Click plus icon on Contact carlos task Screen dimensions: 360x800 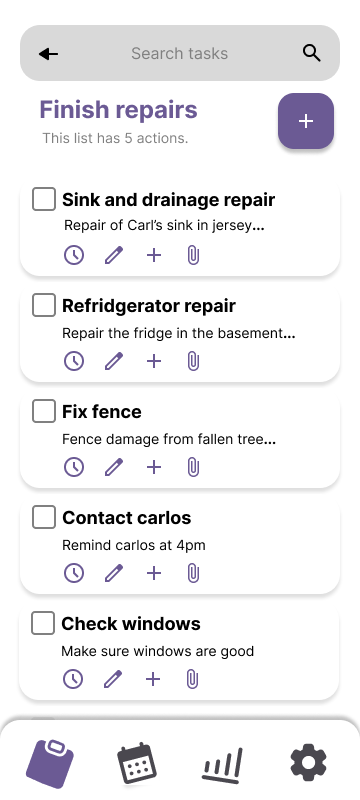click(153, 573)
